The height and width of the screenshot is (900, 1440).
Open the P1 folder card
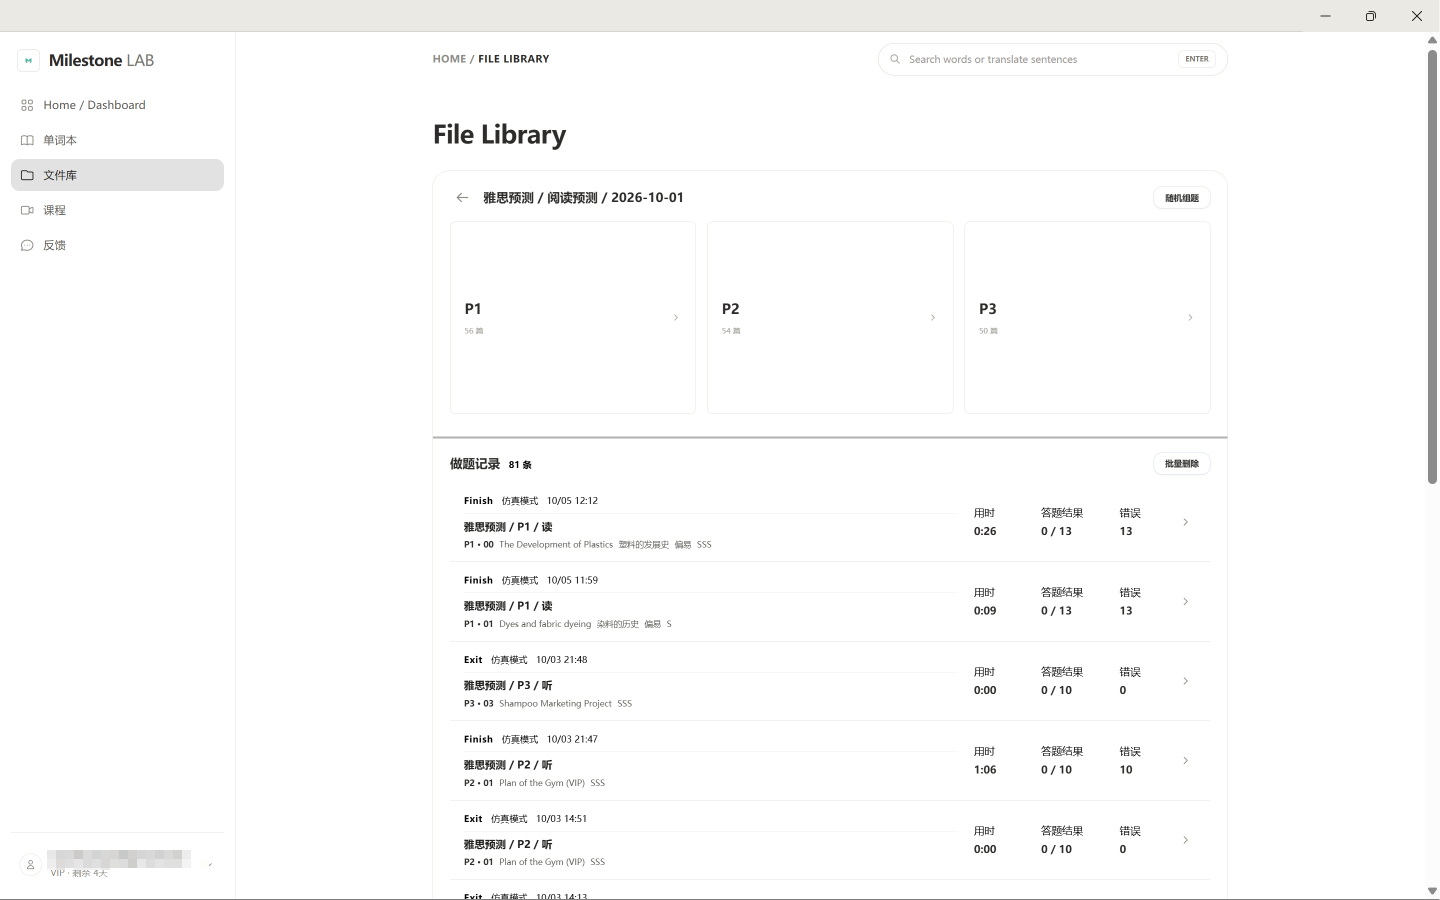(573, 318)
